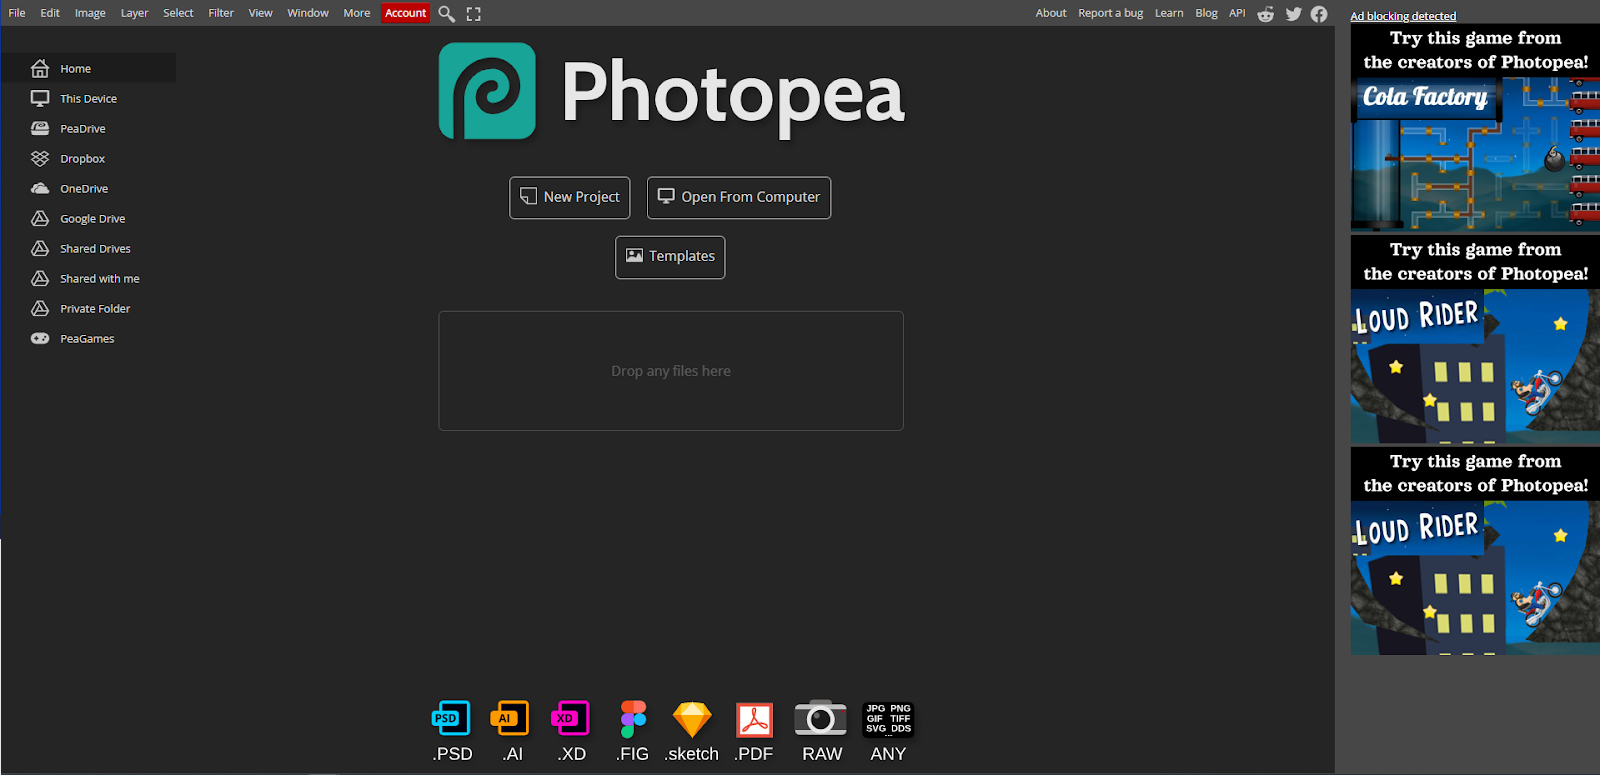Open Photopea's Reddit page icon
The height and width of the screenshot is (775, 1600).
[x=1266, y=14]
